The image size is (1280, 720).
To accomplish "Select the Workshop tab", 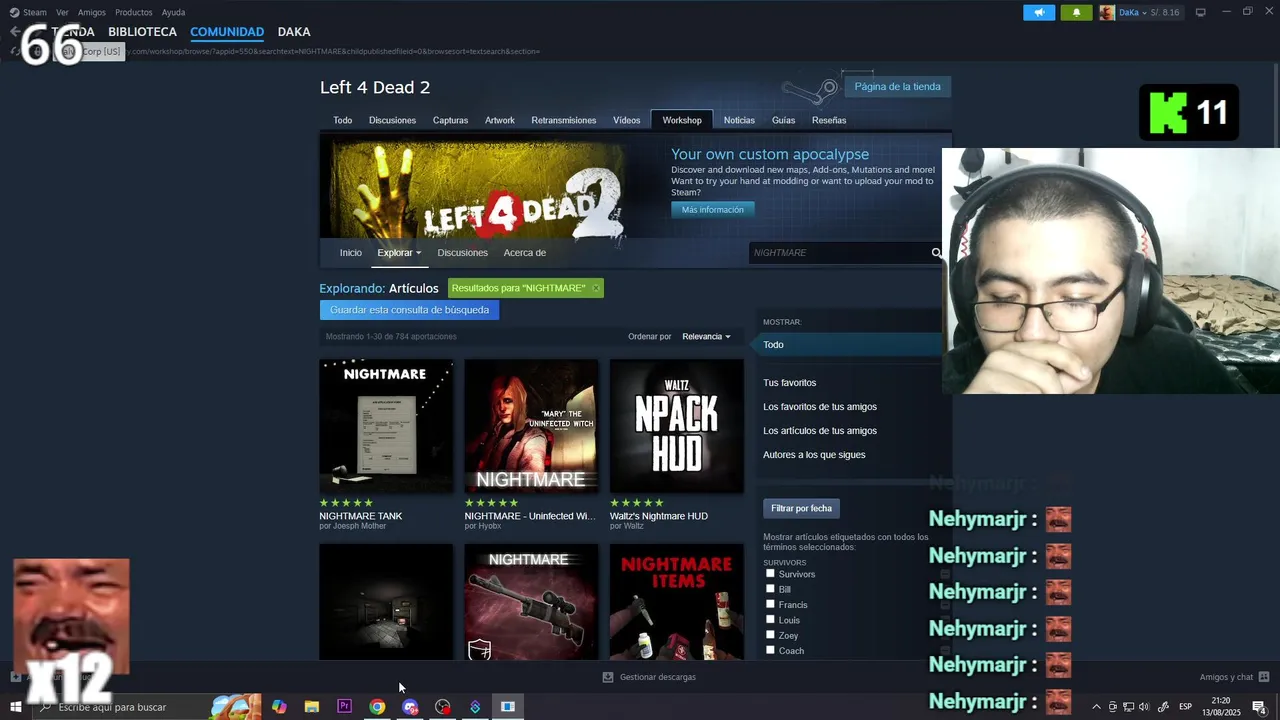I will click(682, 120).
